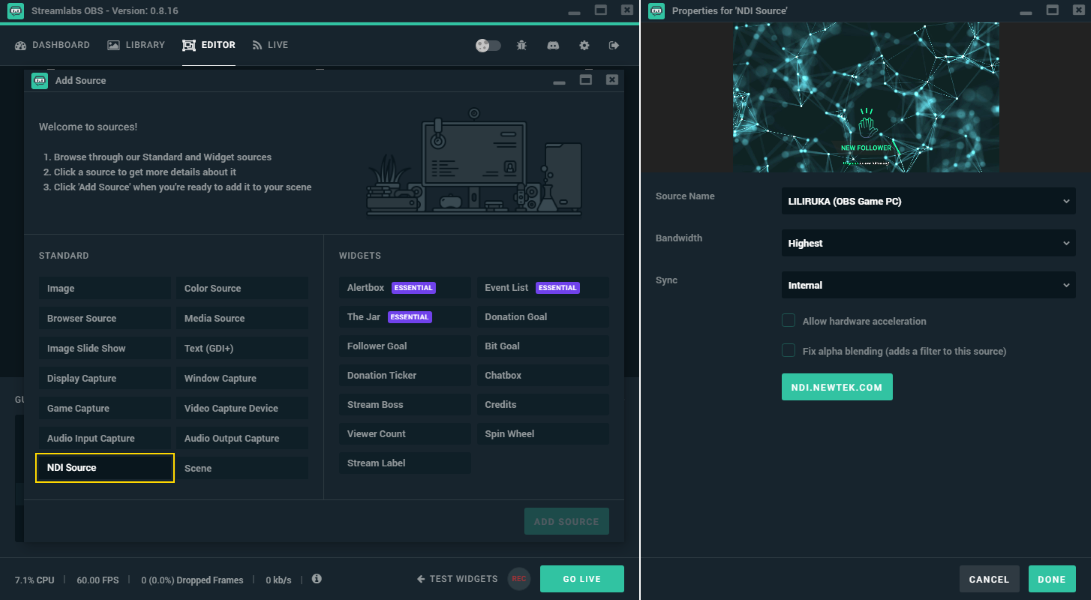Select the Viewer Count widget
This screenshot has height=600, width=1091.
[x=404, y=434]
